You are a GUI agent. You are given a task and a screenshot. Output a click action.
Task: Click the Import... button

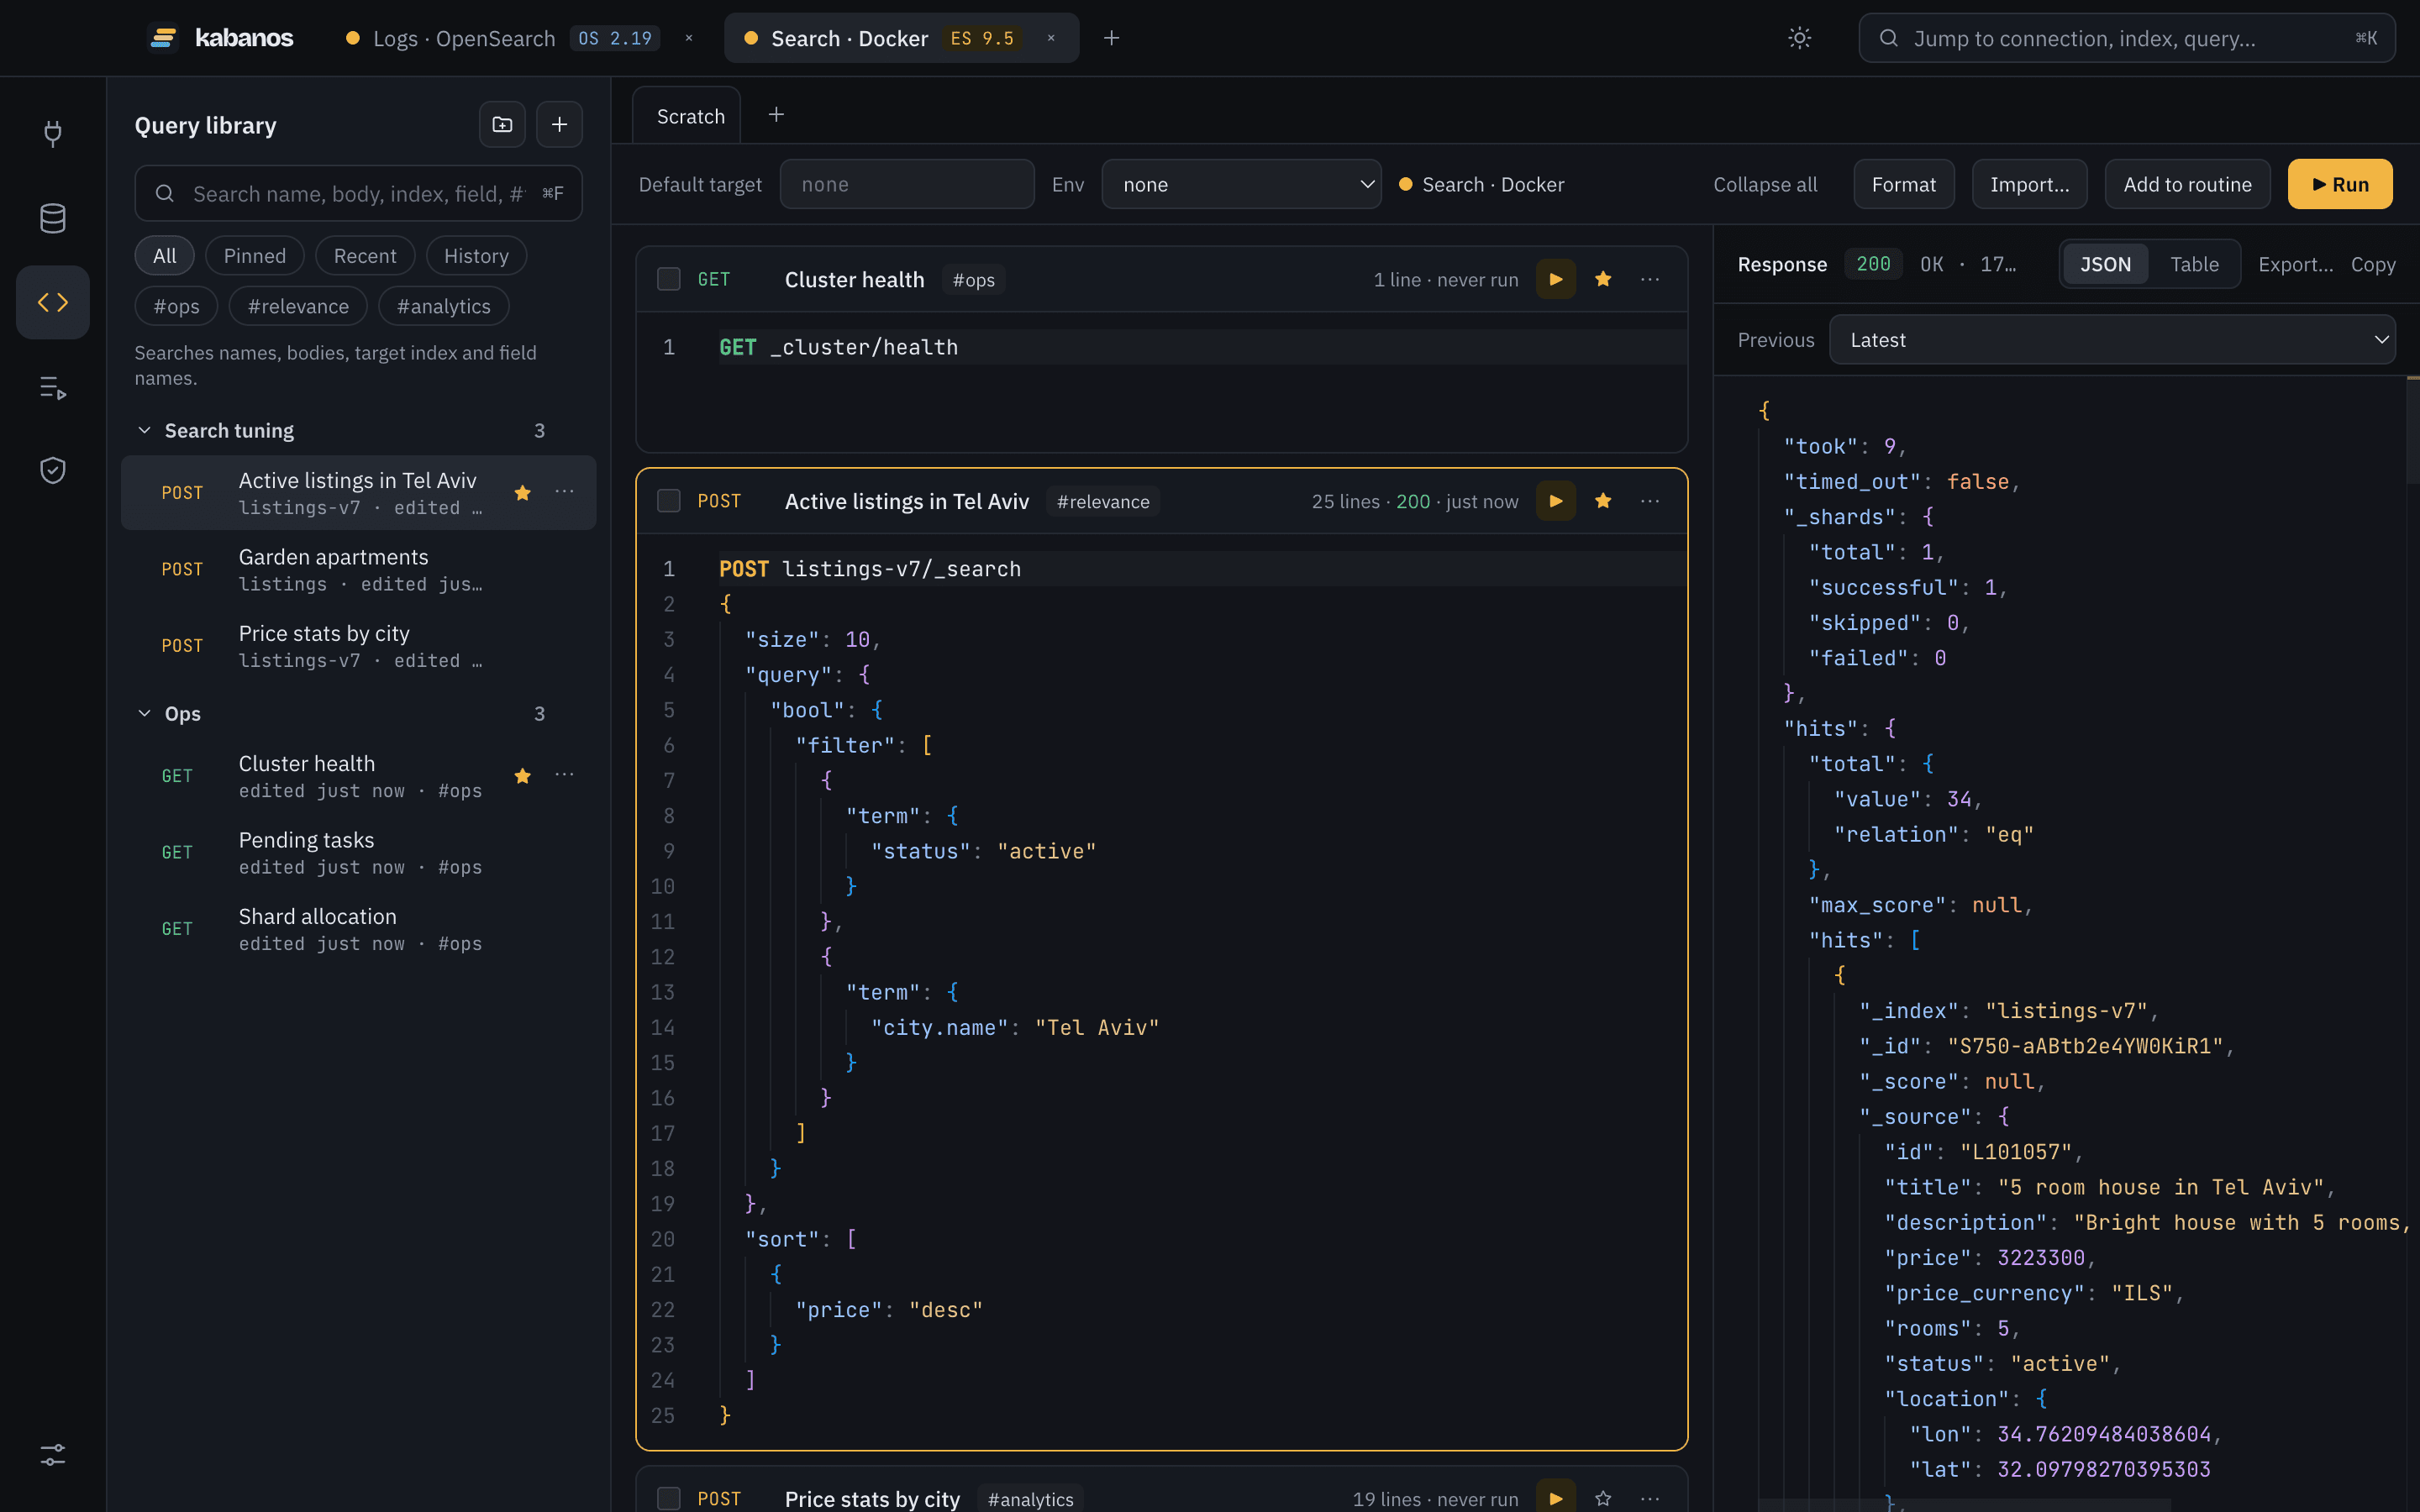(2029, 184)
